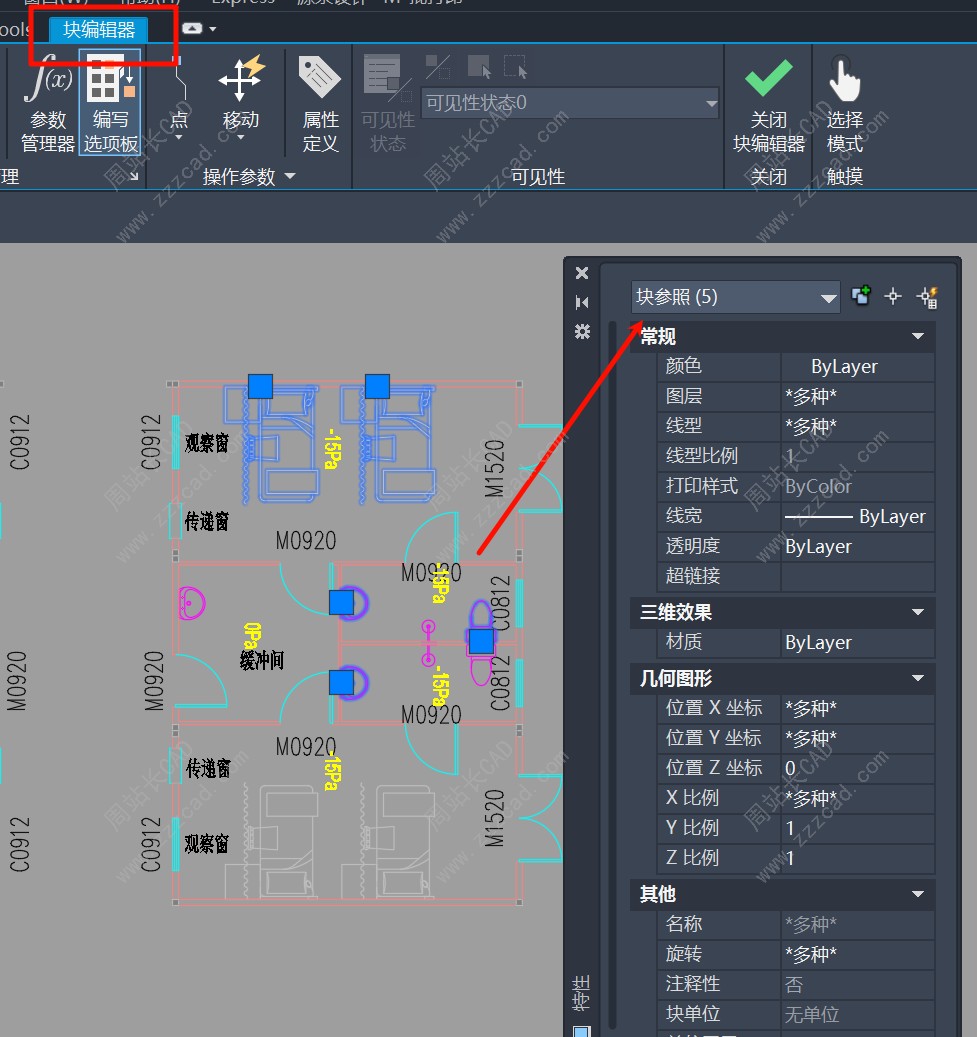The width and height of the screenshot is (977, 1037).
Task: Click the 颜色 ByLayer color field
Action: tap(857, 367)
